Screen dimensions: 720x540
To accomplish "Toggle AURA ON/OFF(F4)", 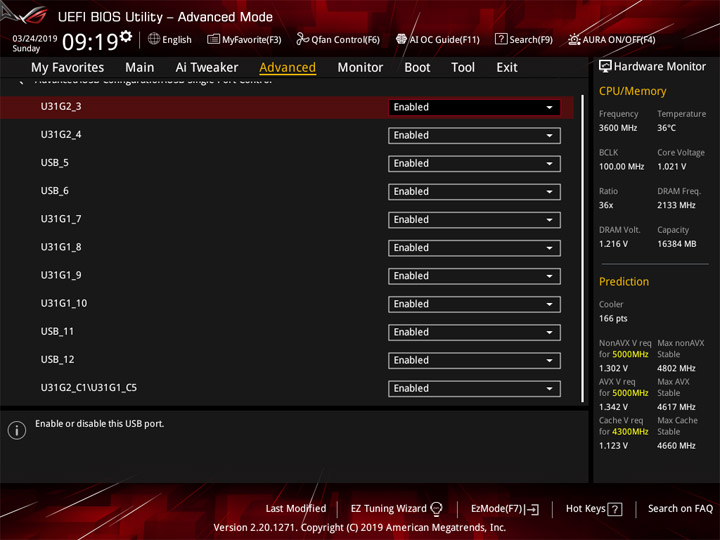I will [x=612, y=39].
